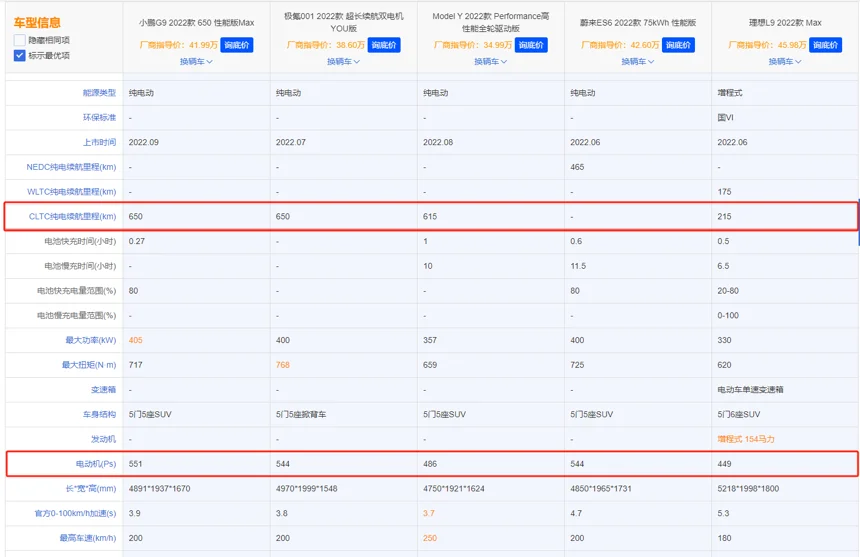
Task: Click 厂商指导价 34.99万 price text
Action: [x=473, y=45]
